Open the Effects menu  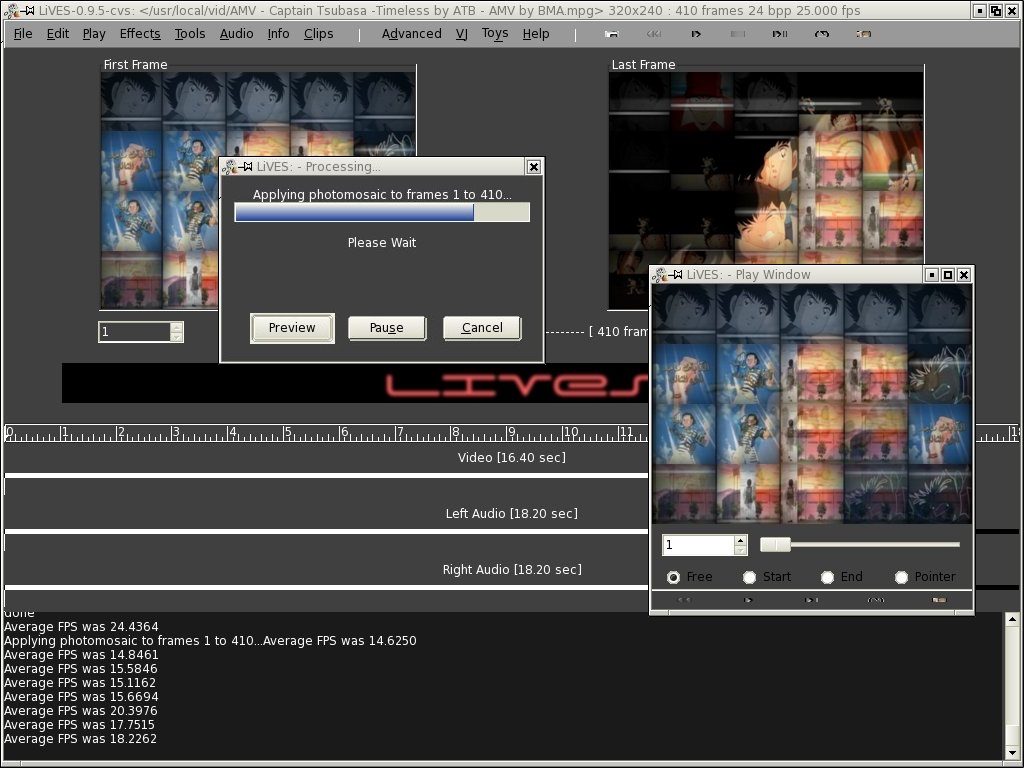[x=140, y=34]
